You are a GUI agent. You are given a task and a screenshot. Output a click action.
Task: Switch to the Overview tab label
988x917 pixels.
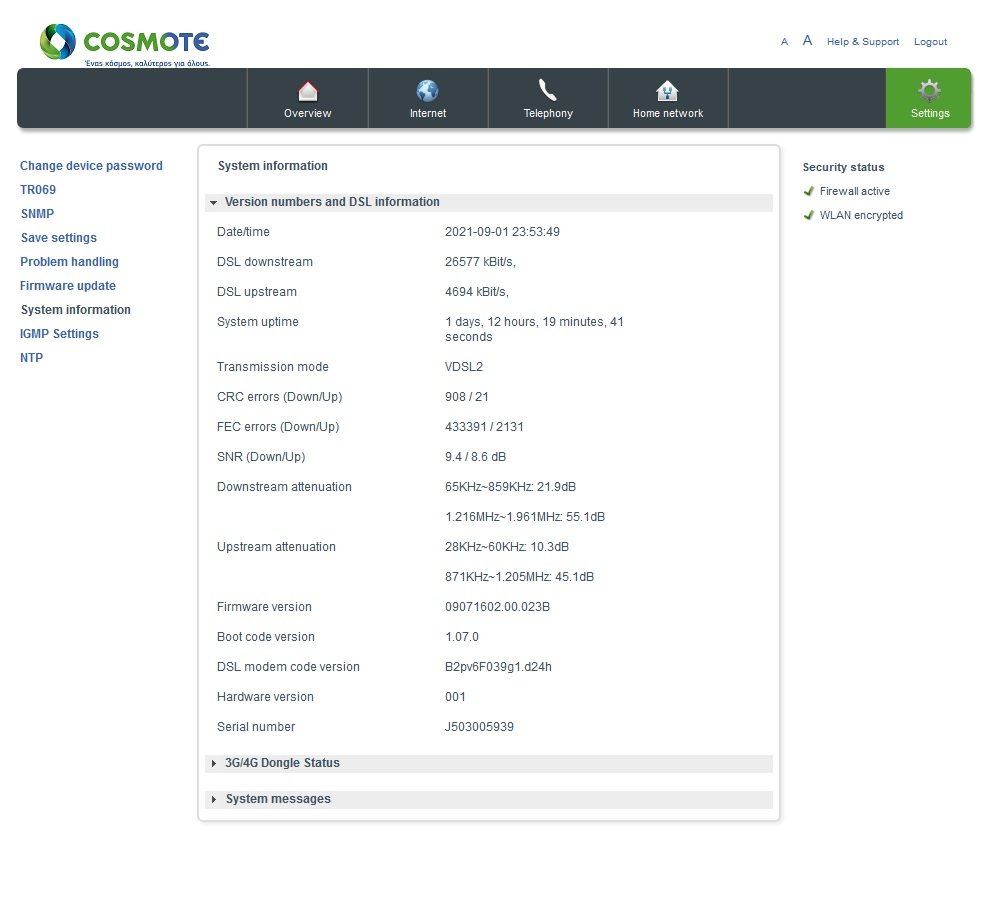(x=307, y=113)
